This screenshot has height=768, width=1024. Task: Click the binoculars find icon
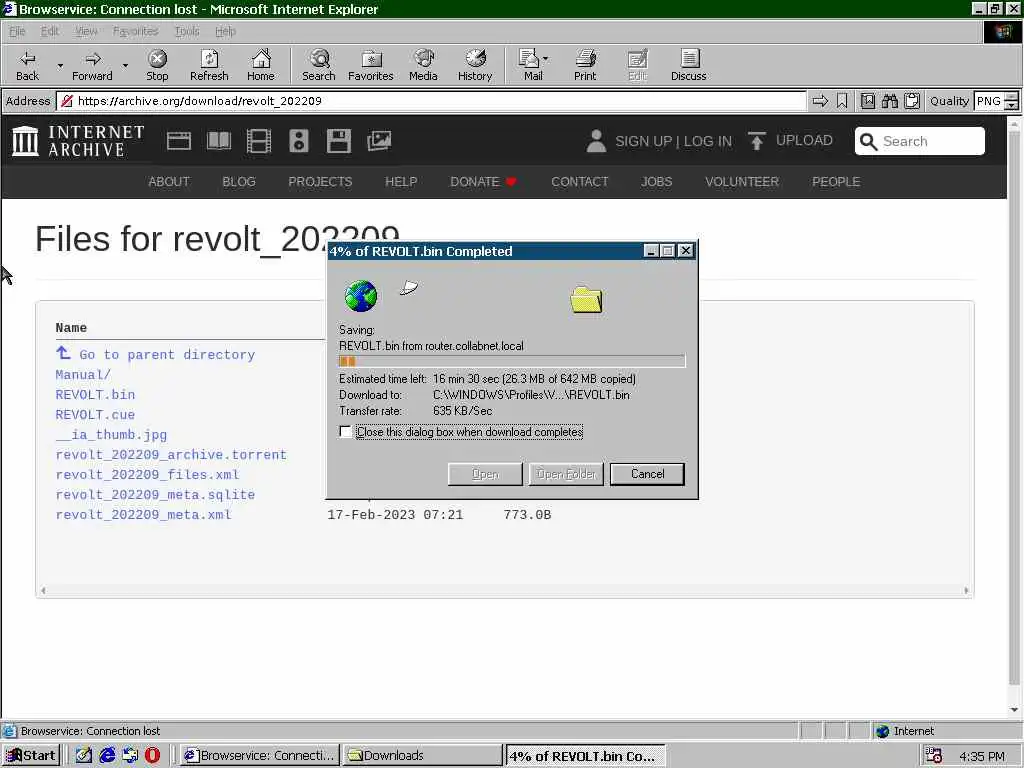890,101
